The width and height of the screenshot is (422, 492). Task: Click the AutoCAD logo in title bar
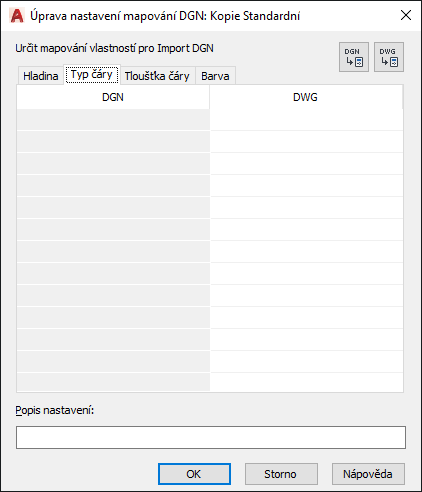tap(17, 16)
